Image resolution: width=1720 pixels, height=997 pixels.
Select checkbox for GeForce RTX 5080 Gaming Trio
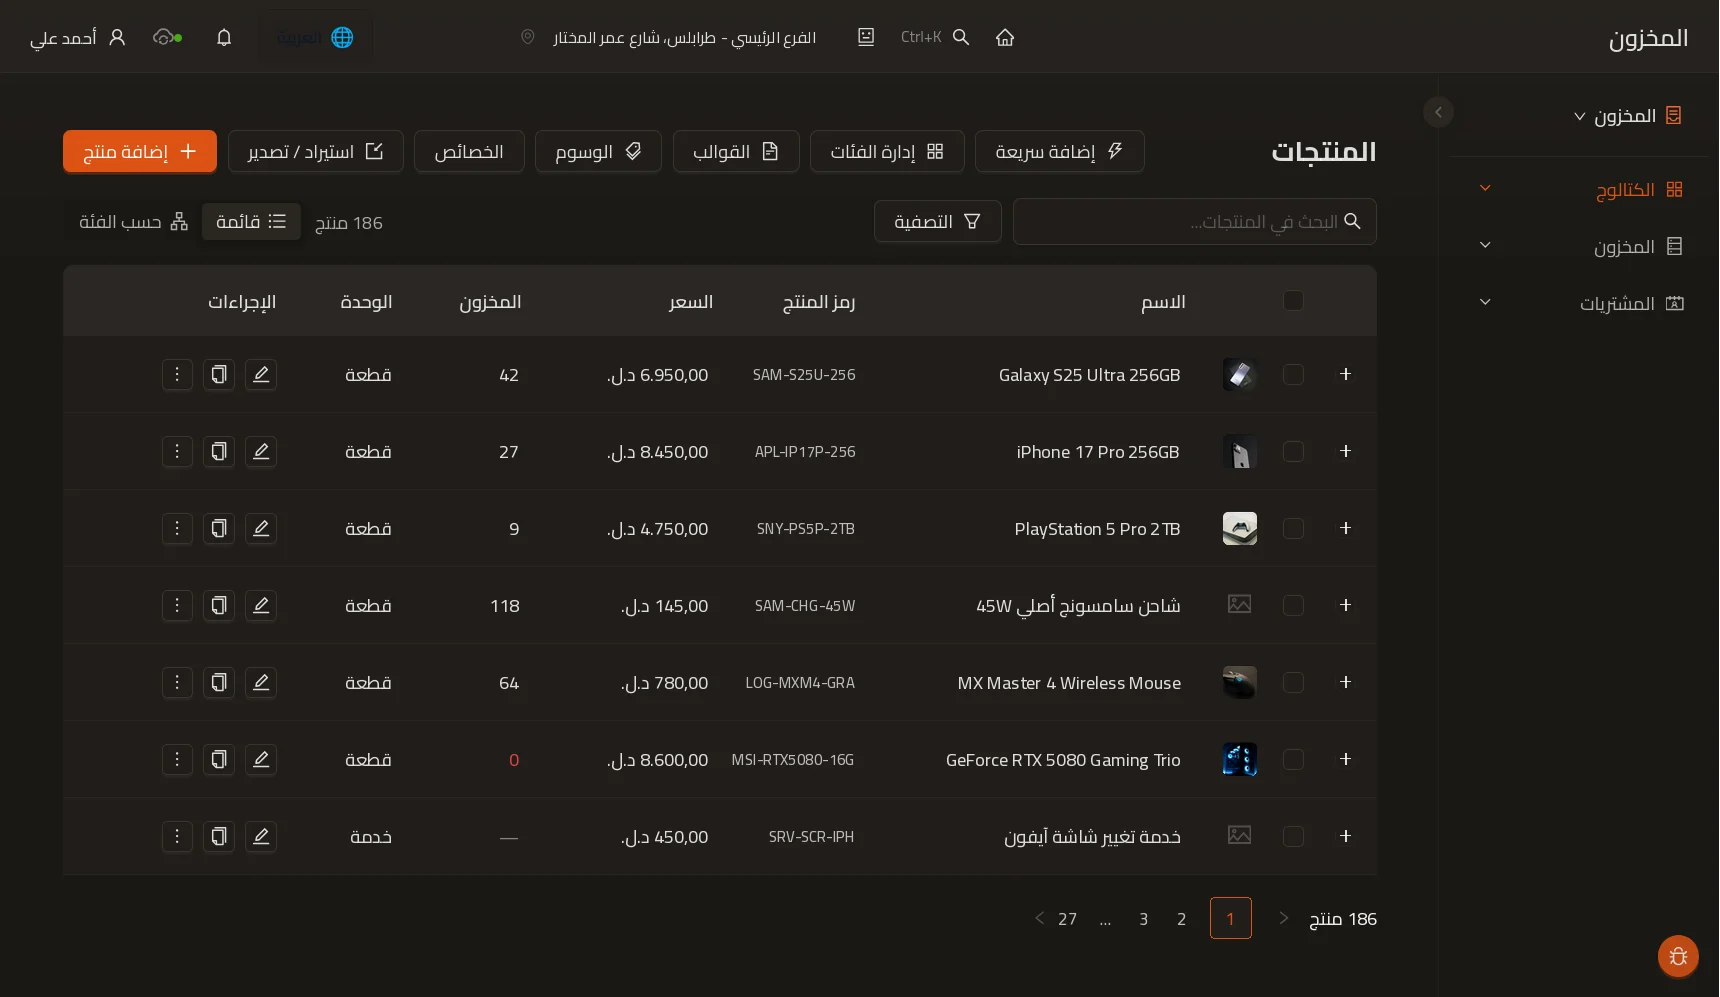pyautogui.click(x=1293, y=759)
